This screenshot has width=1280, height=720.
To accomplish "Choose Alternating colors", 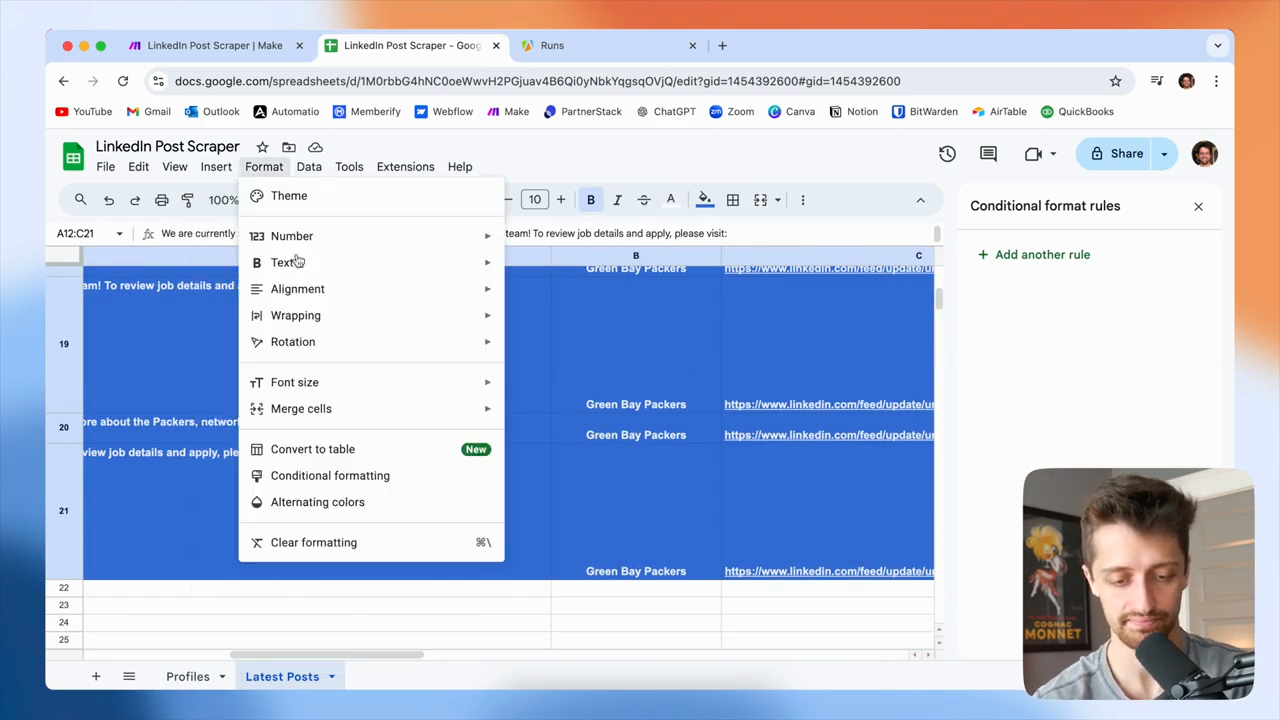I will 371,503.
